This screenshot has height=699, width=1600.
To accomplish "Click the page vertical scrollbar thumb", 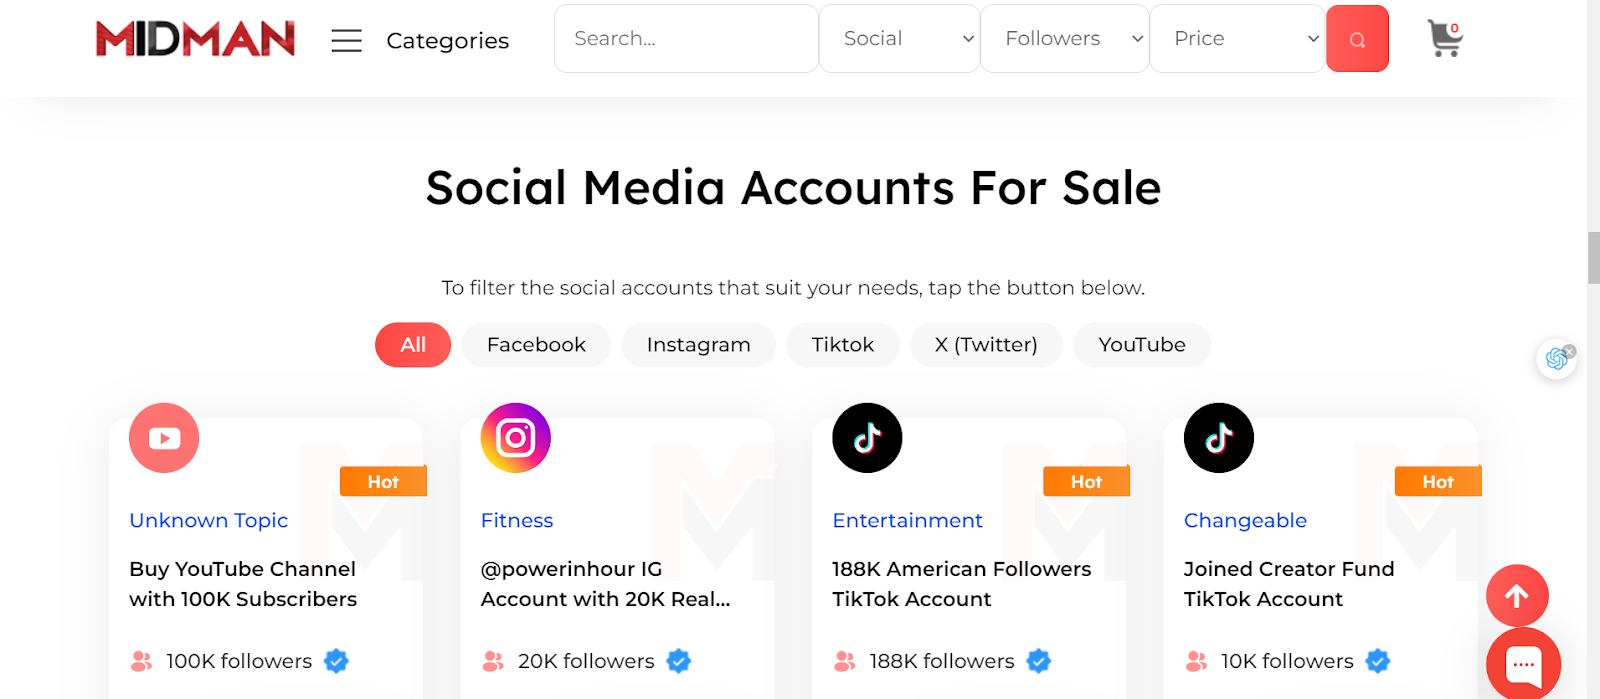I will click(x=1593, y=258).
